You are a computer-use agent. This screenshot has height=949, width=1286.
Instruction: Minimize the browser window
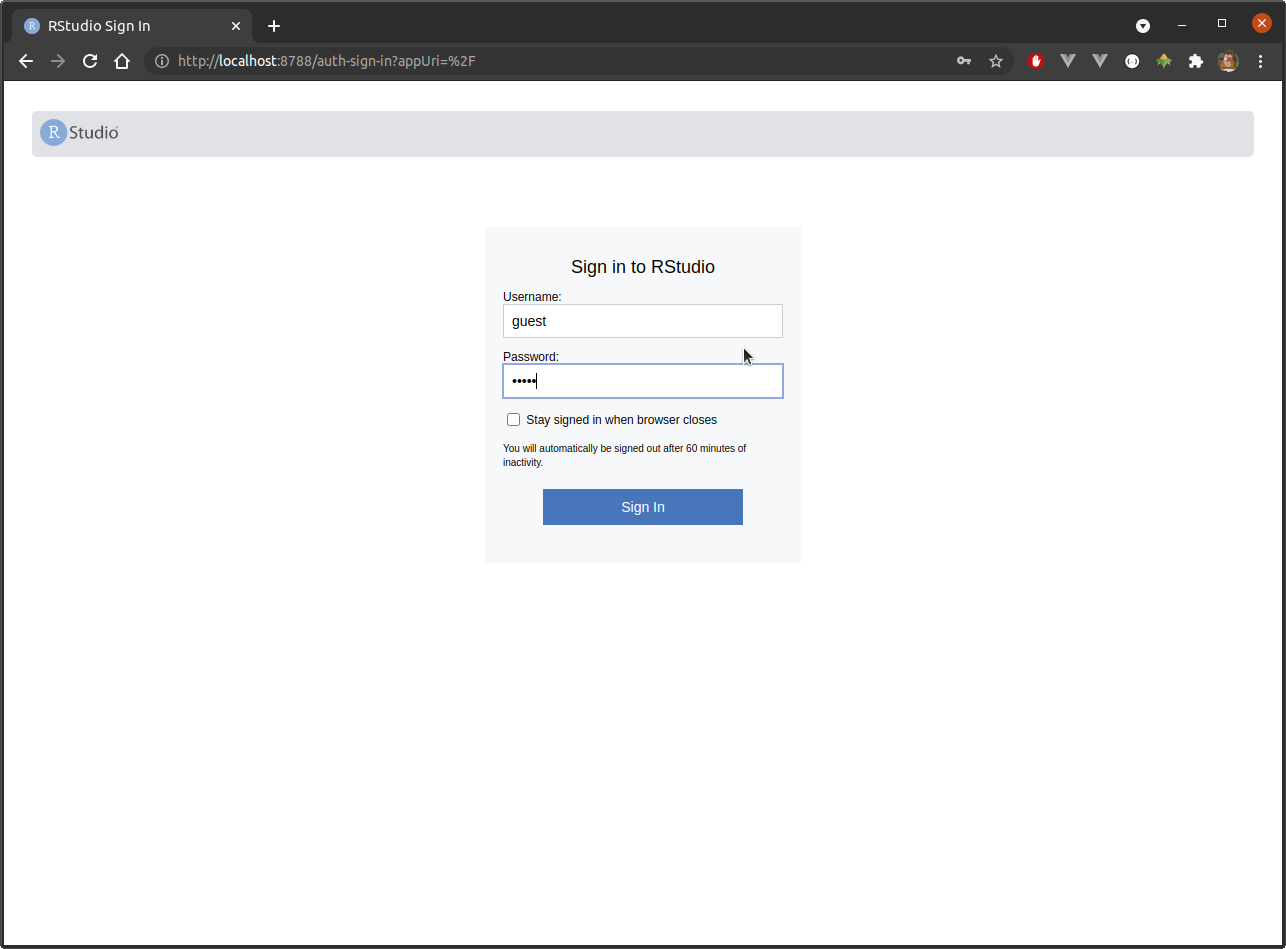(x=1182, y=24)
